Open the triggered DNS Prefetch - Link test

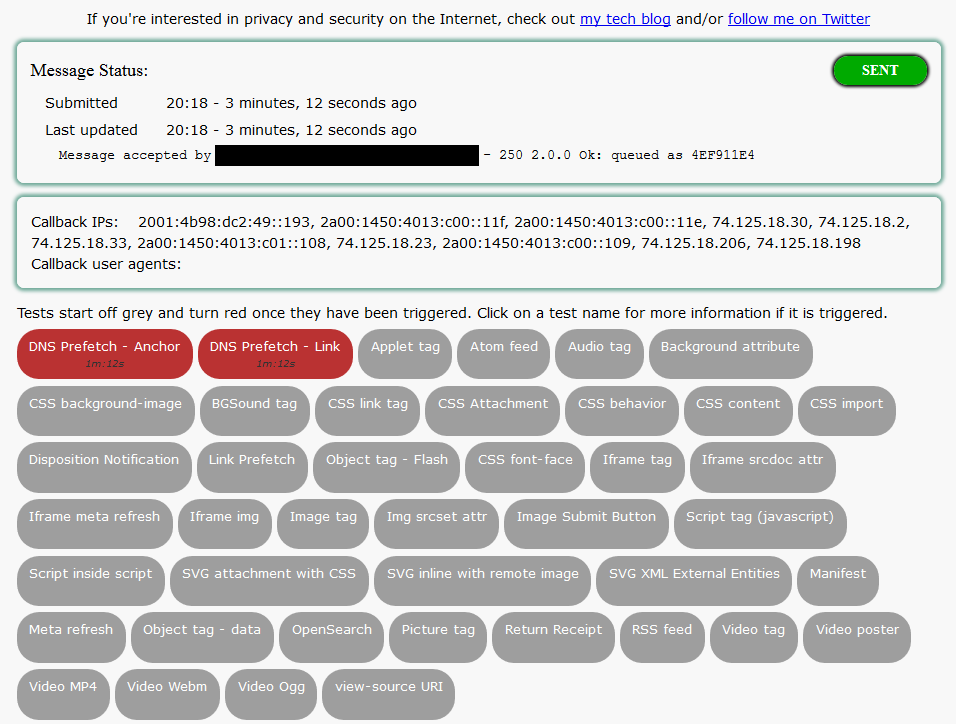(275, 353)
